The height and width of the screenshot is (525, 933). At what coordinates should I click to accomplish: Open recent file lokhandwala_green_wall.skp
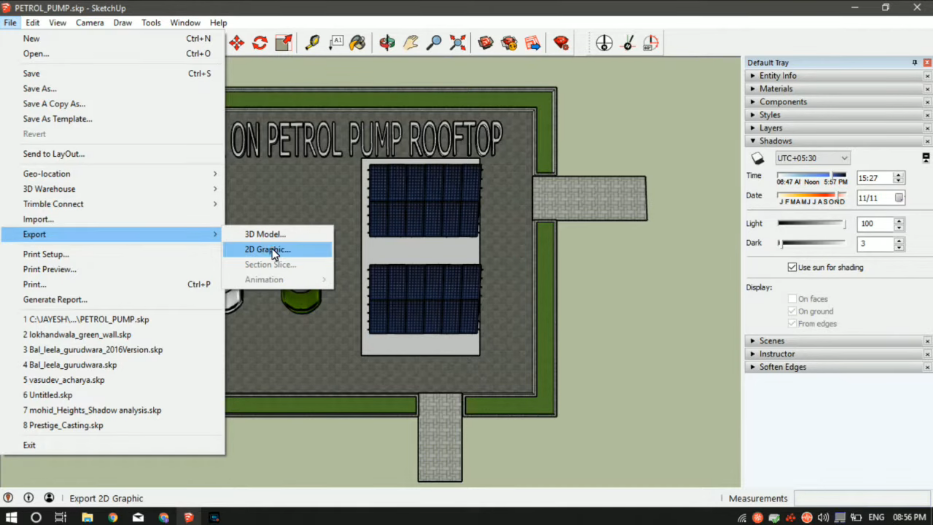coord(77,335)
